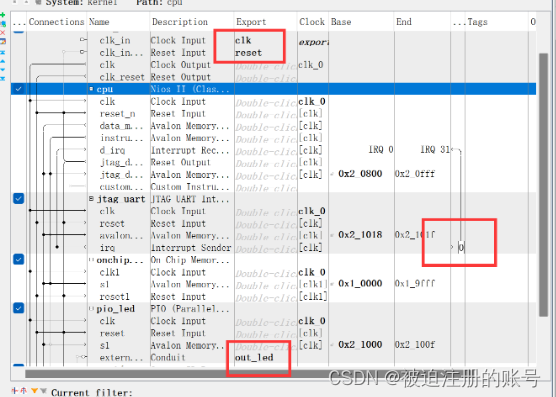Collapse the cpu component tree

coord(91,89)
